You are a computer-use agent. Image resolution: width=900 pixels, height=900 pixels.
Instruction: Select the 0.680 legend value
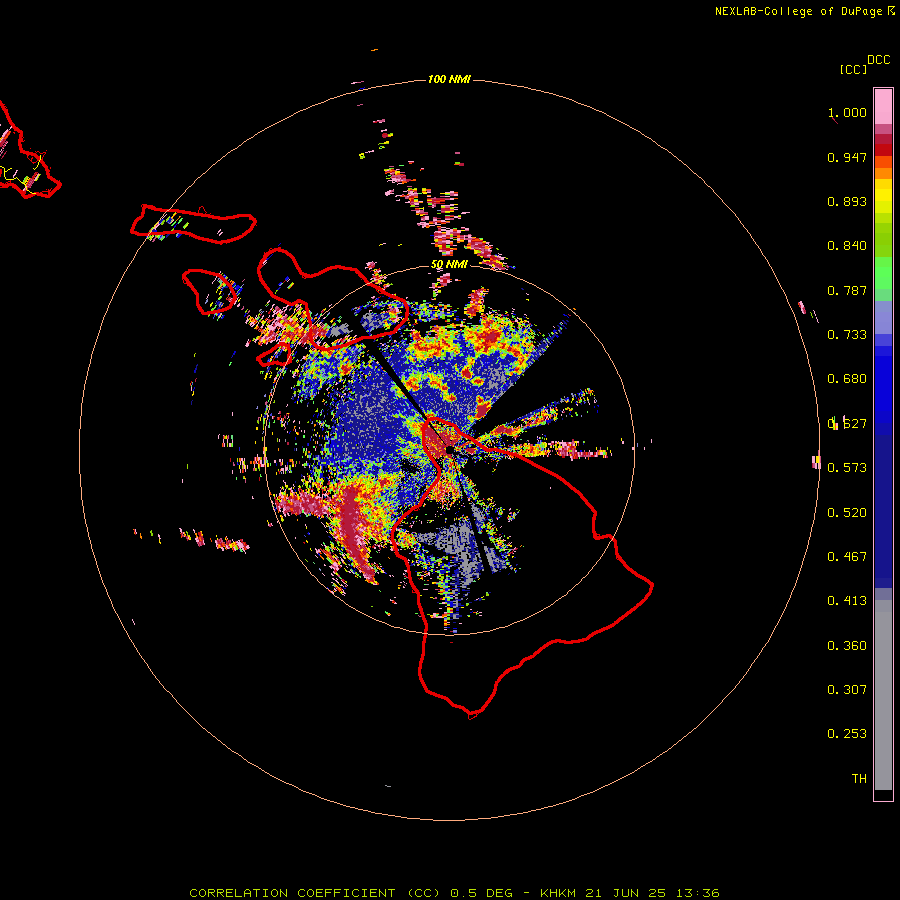(847, 379)
